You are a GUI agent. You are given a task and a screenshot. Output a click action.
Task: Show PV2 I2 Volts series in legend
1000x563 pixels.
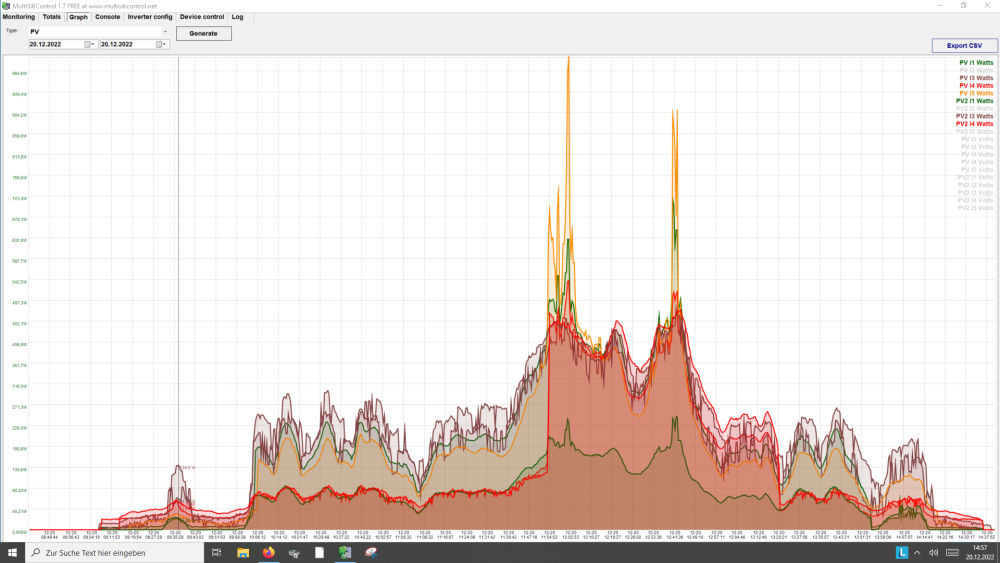click(x=975, y=185)
